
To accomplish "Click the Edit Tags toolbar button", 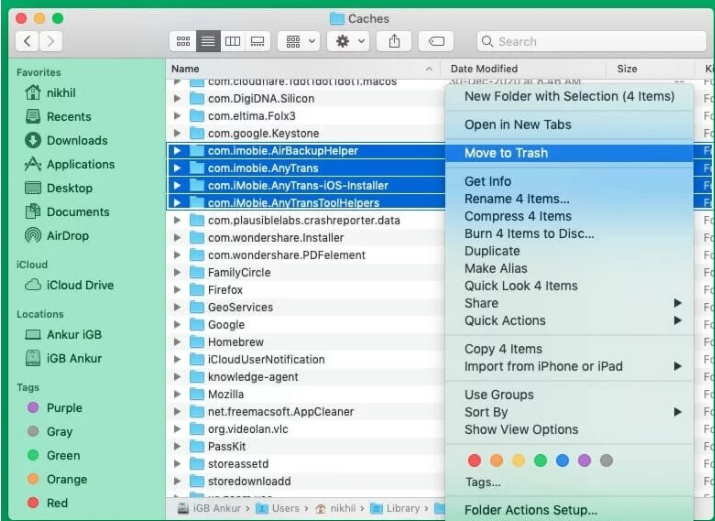I will point(436,41).
